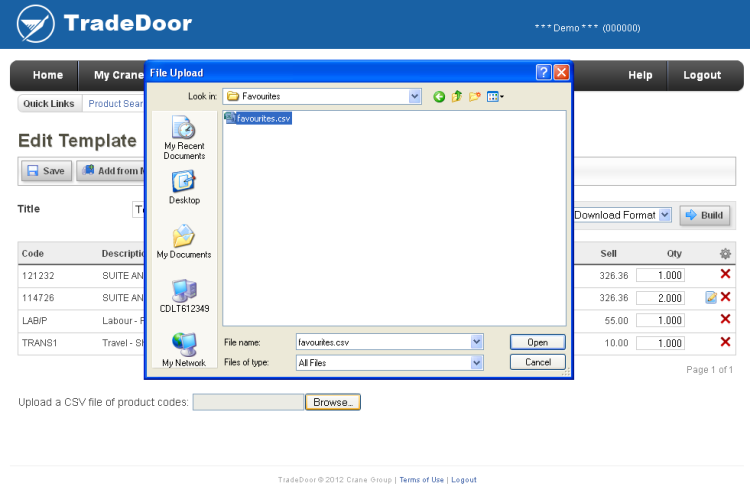
Task: Click the quantity field for code 114726
Action: click(x=660, y=298)
